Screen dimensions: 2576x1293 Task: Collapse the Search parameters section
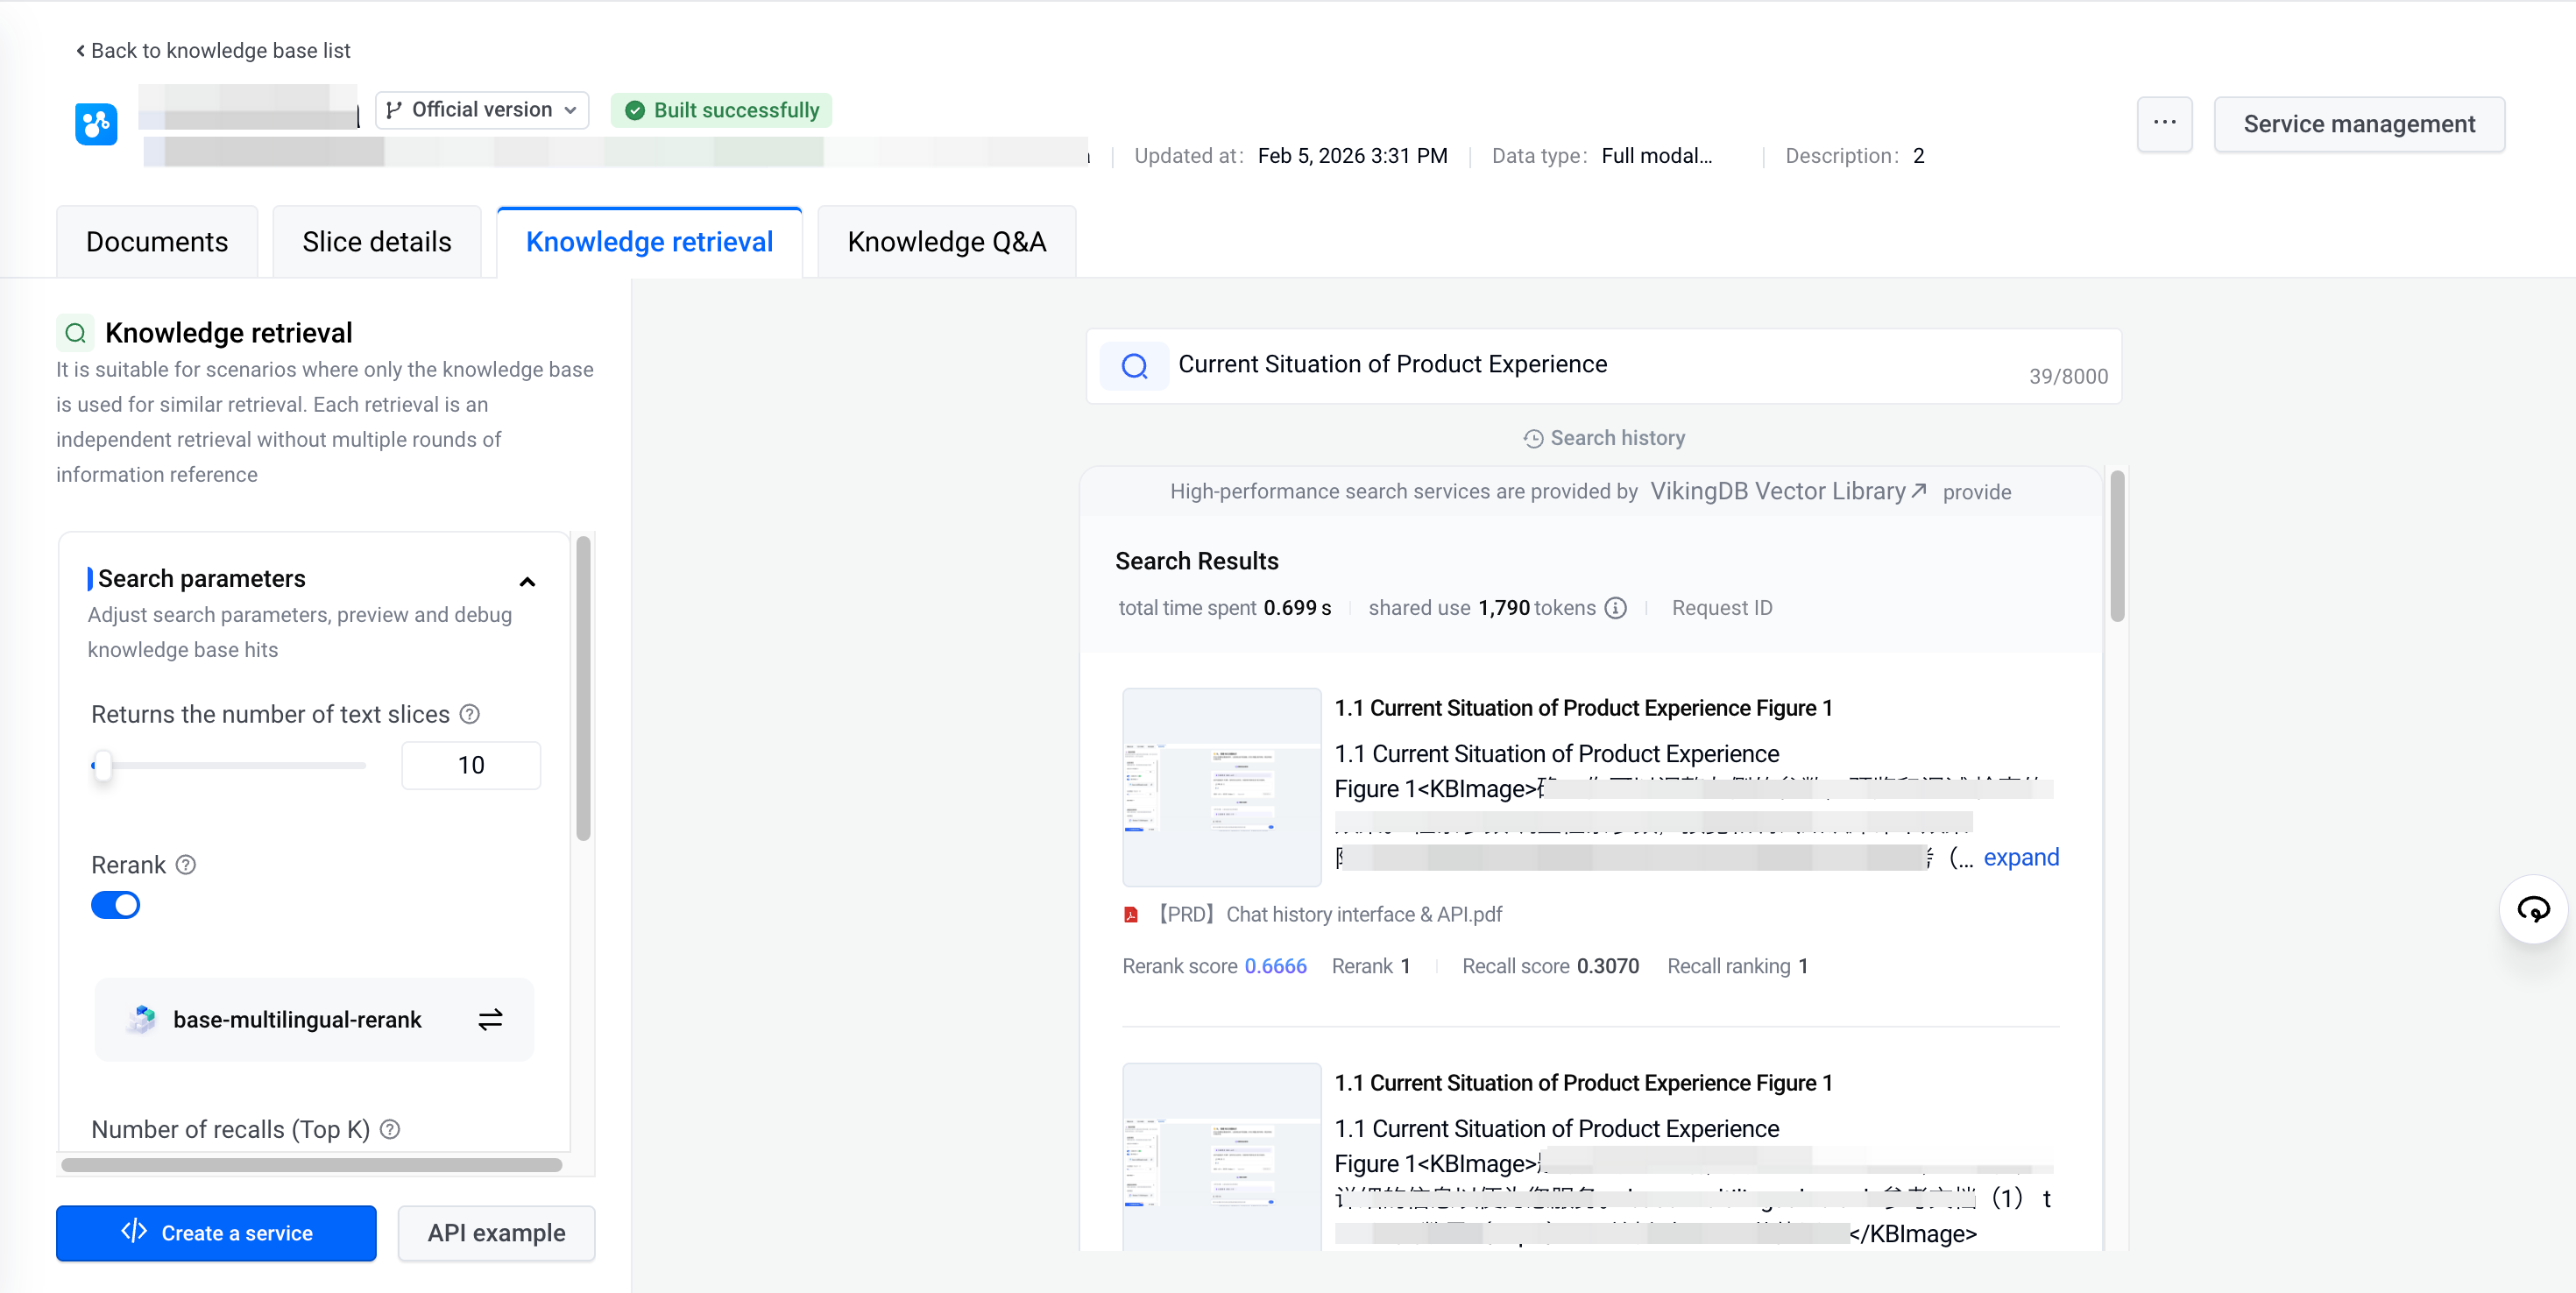point(527,581)
